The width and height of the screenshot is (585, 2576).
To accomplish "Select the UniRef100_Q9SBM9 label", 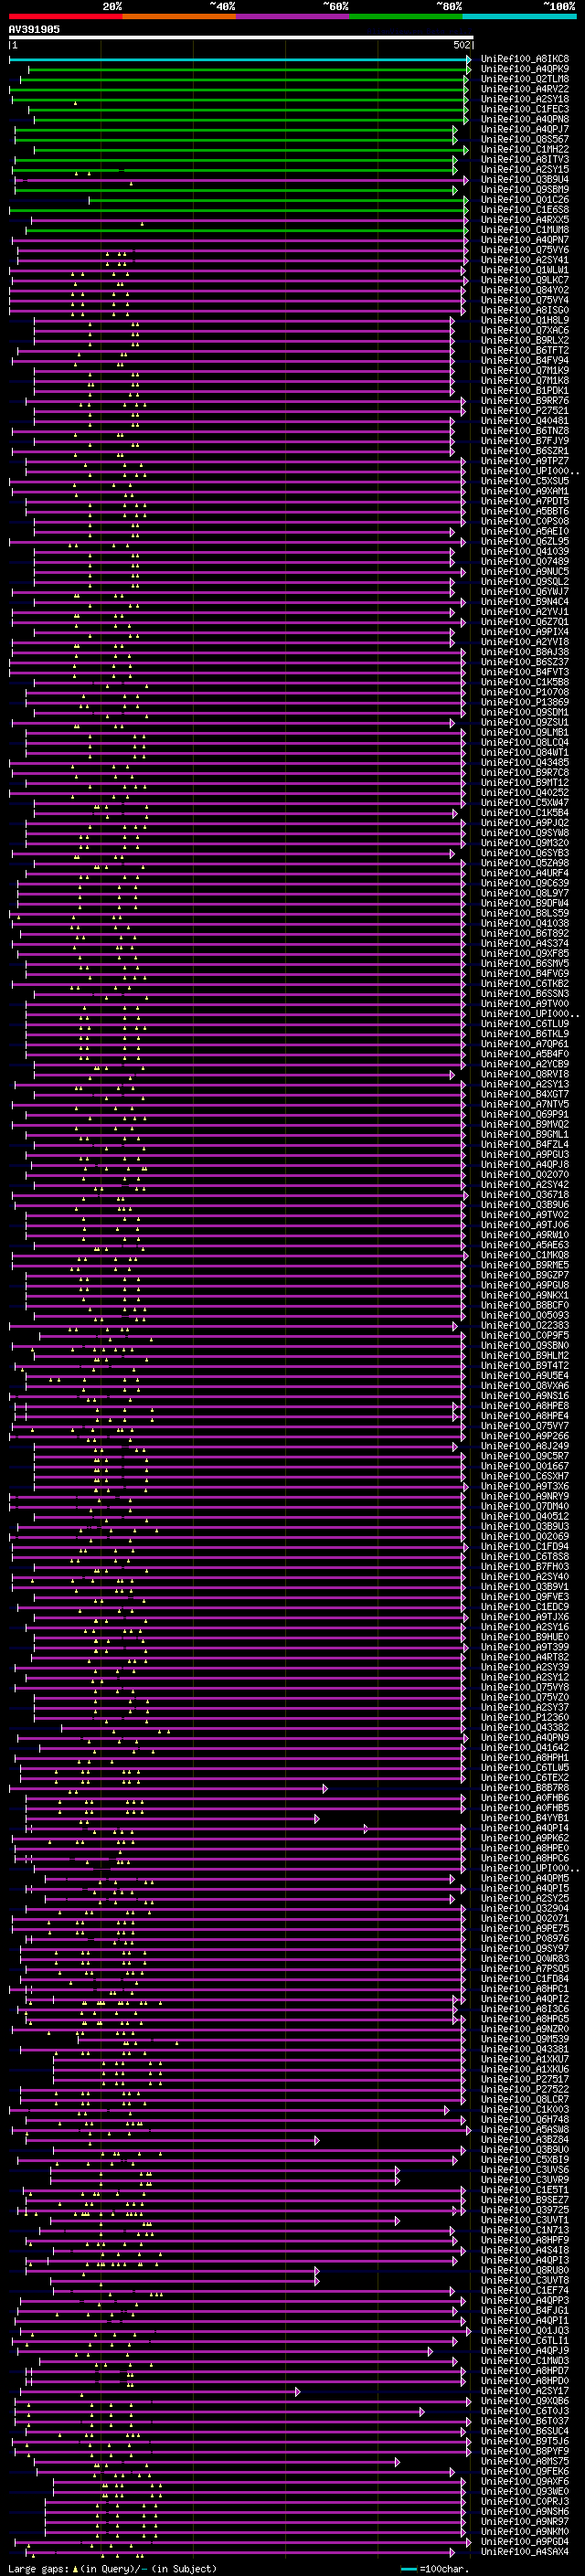I will [525, 190].
